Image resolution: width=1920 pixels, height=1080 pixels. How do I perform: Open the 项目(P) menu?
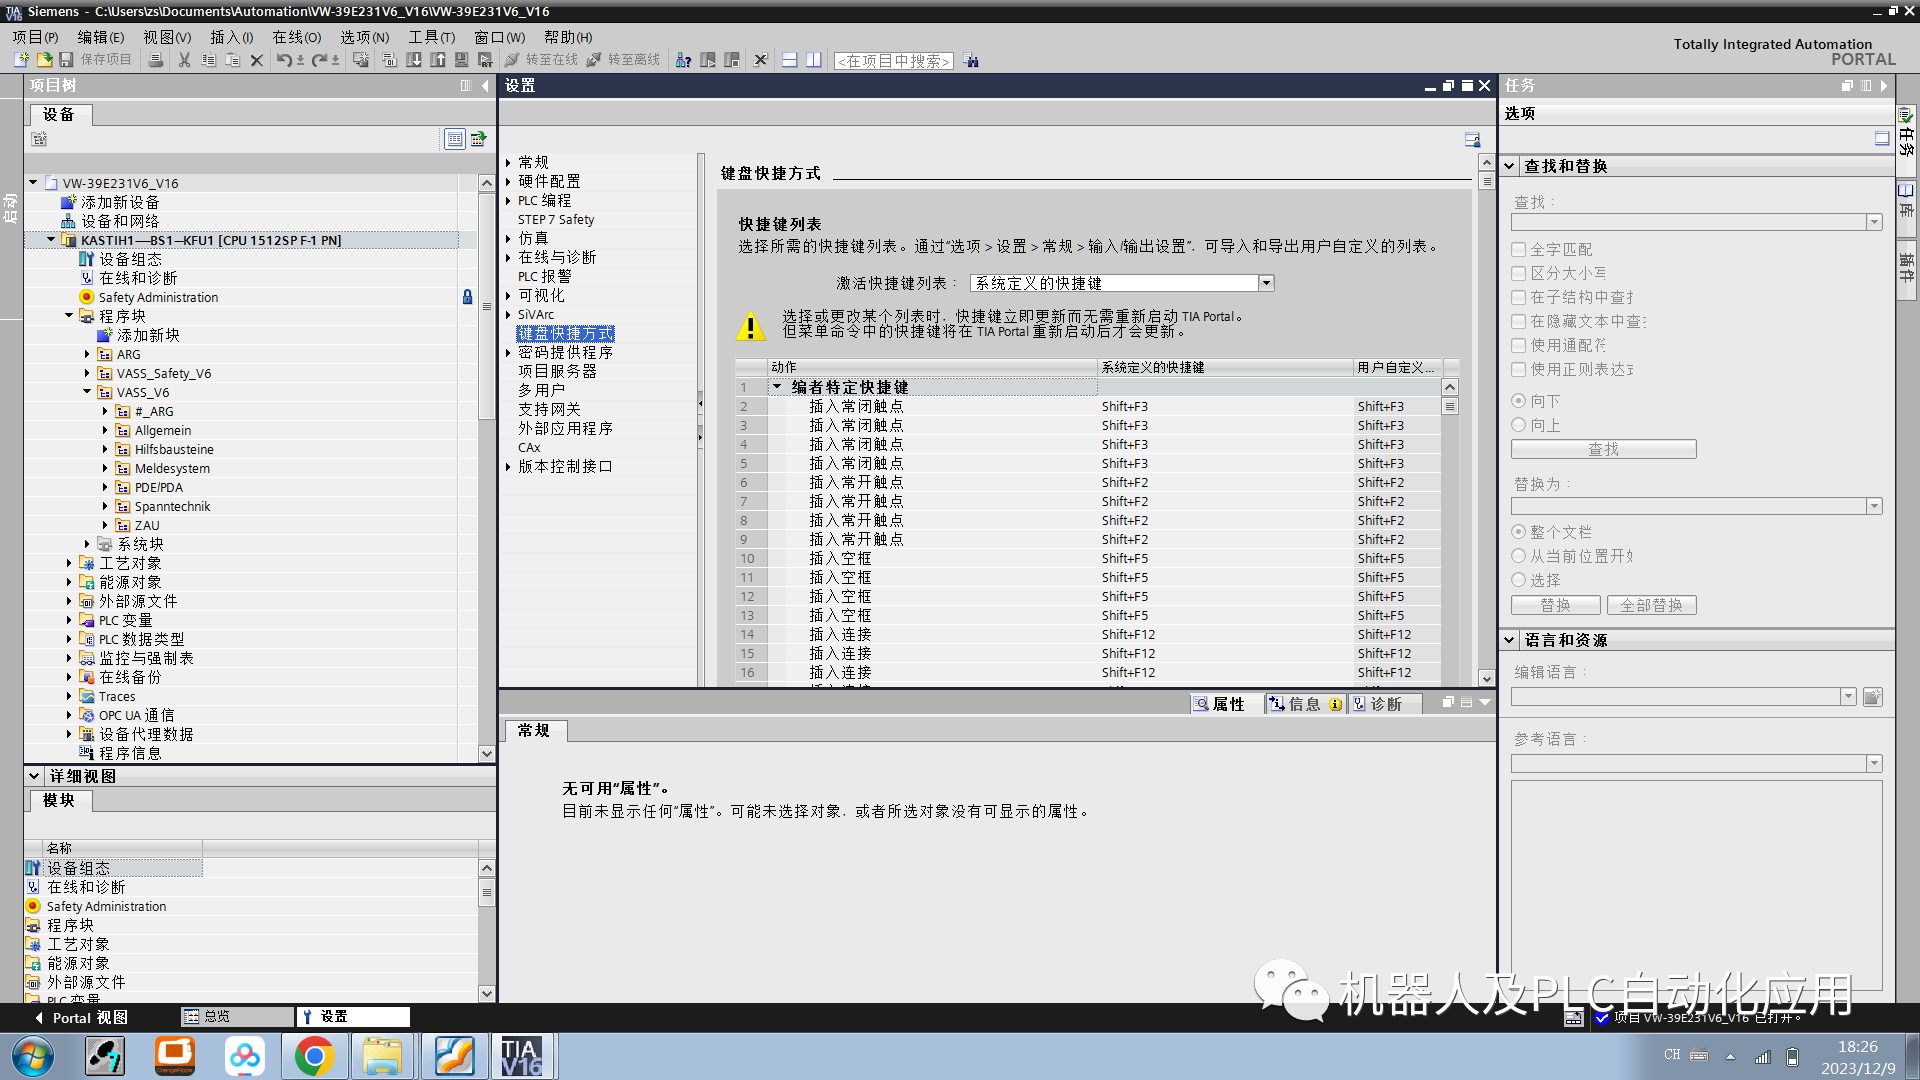(x=35, y=37)
